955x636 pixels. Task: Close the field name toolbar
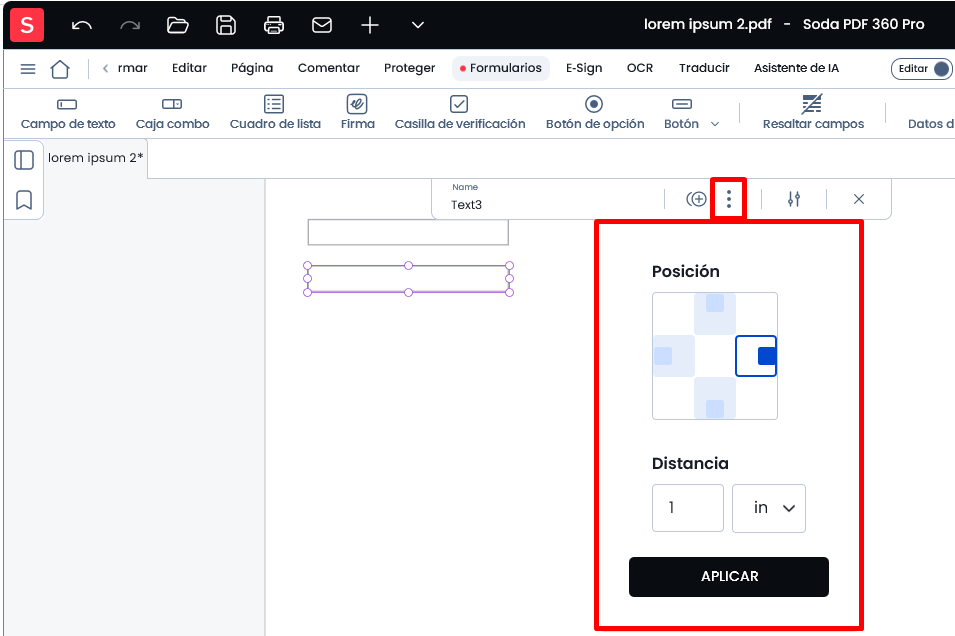coord(859,199)
